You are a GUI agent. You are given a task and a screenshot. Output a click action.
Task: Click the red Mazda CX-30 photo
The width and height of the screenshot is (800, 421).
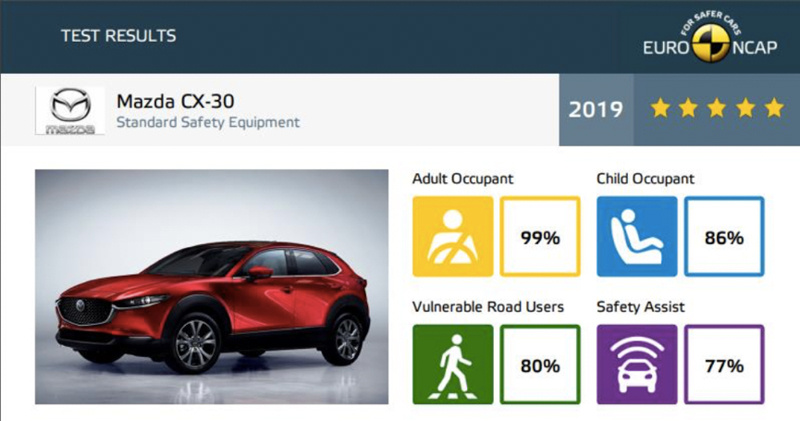pyautogui.click(x=211, y=287)
